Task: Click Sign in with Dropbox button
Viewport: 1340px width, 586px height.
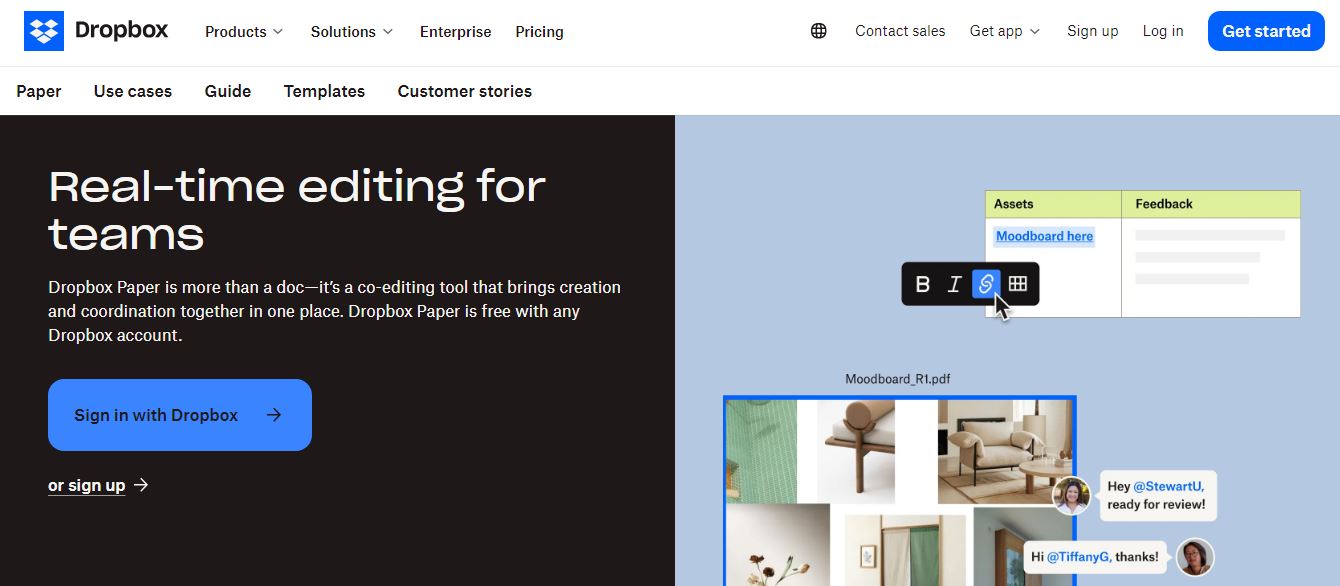Action: click(x=180, y=415)
